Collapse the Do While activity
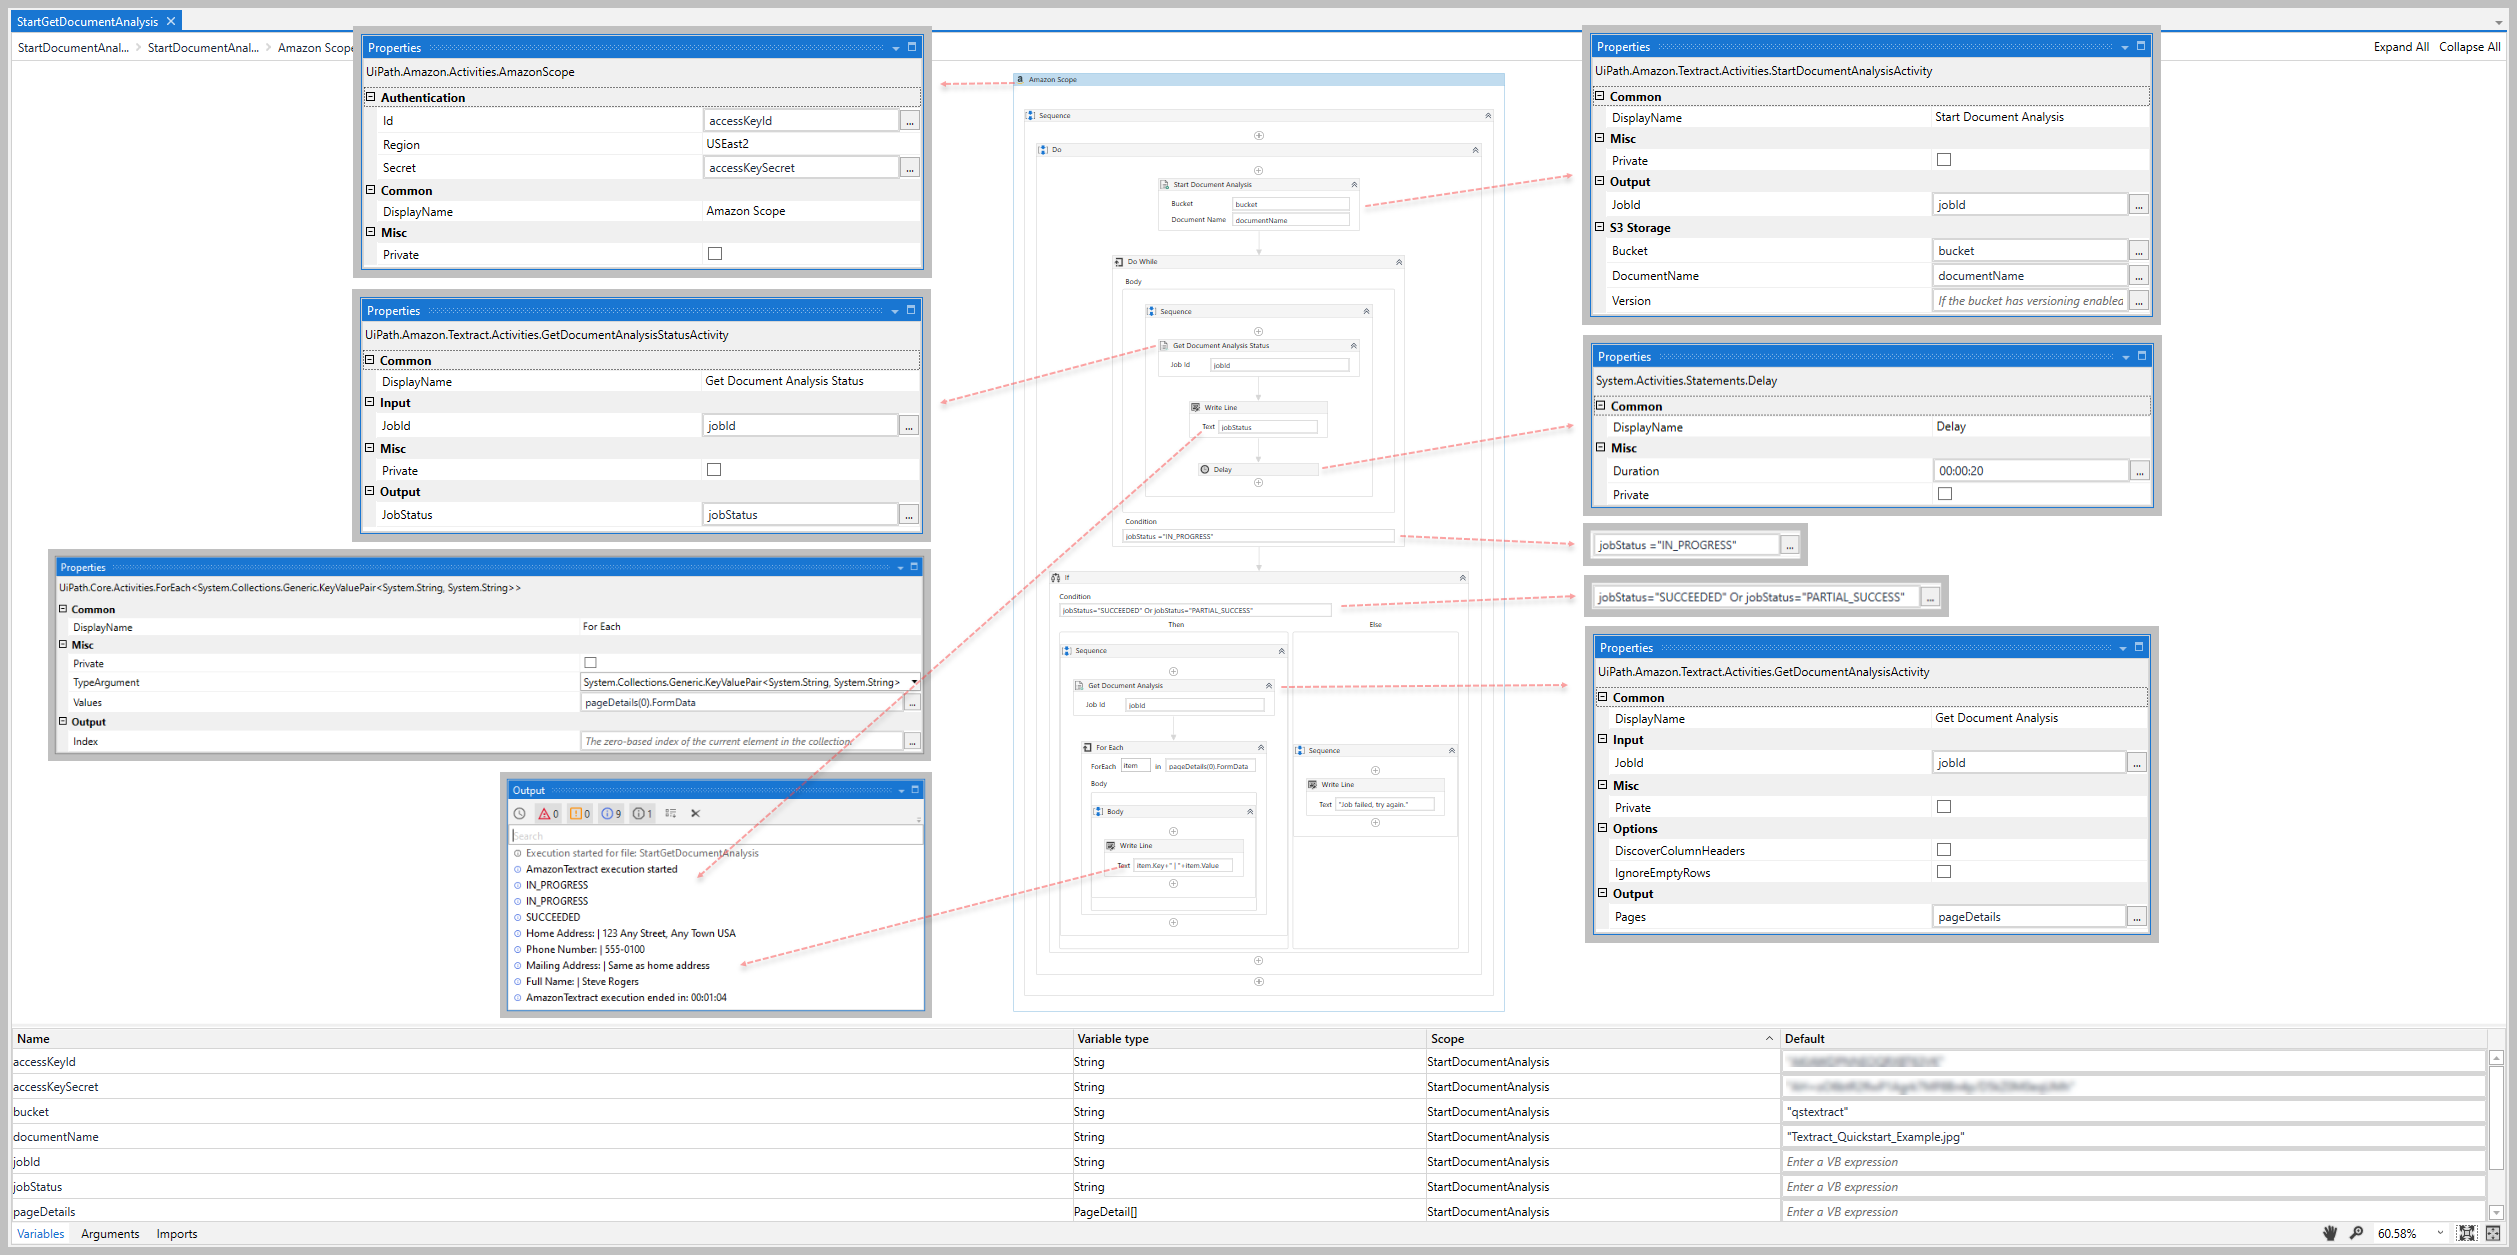 click(1397, 261)
